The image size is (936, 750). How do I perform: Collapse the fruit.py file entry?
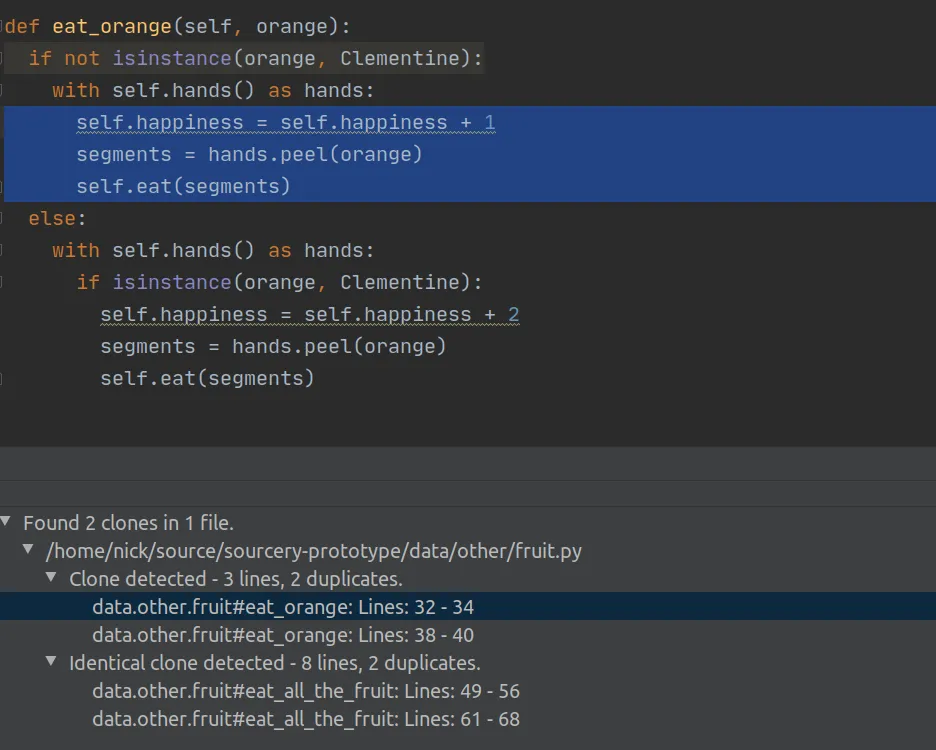pyautogui.click(x=28, y=550)
